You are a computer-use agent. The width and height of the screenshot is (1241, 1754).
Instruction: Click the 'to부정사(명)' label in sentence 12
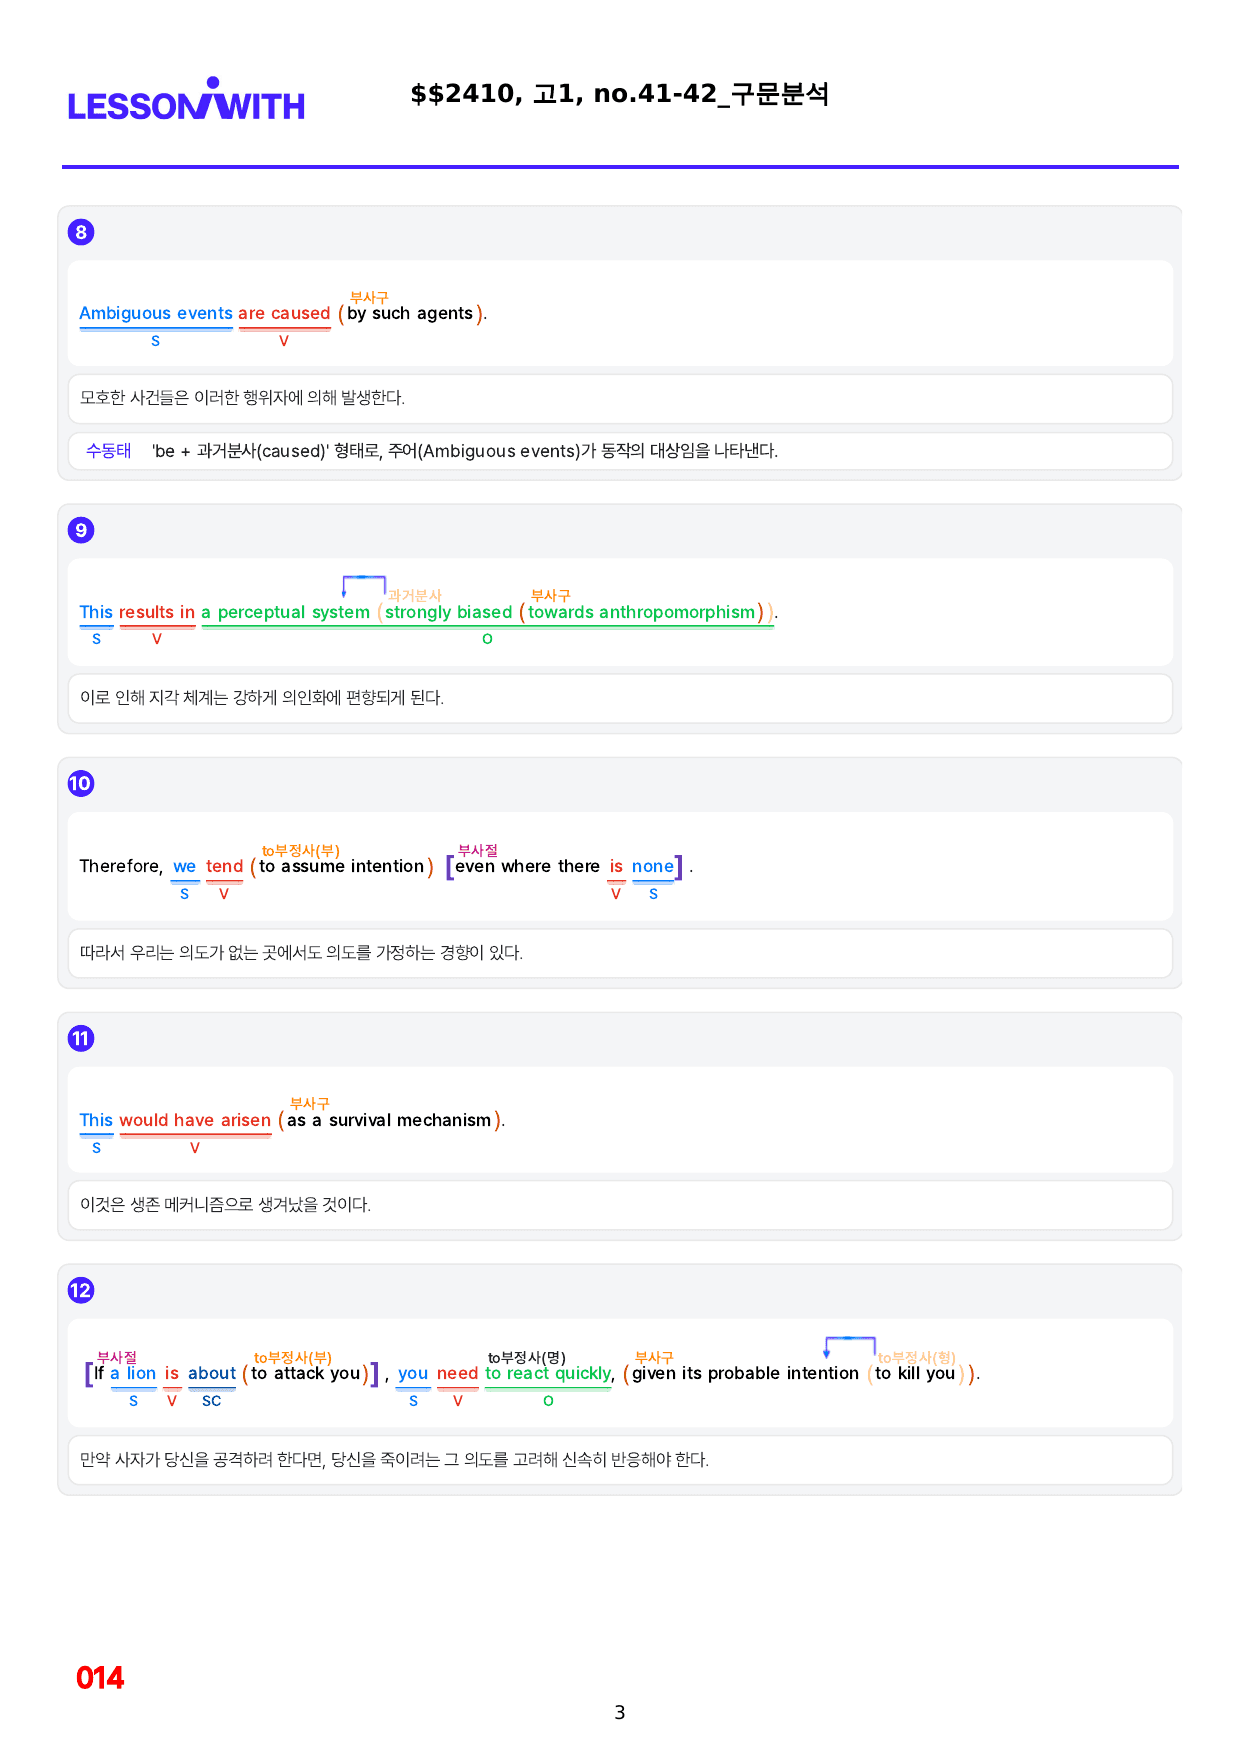coord(527,1357)
